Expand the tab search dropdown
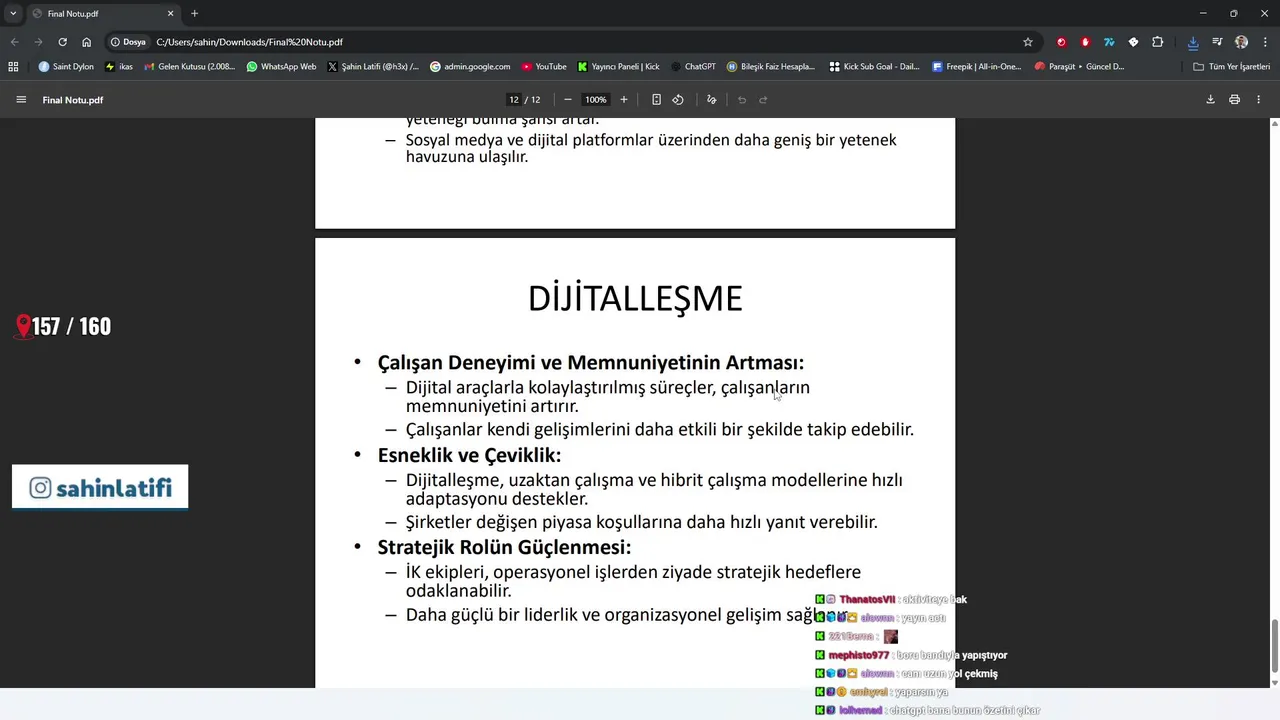 pos(13,14)
